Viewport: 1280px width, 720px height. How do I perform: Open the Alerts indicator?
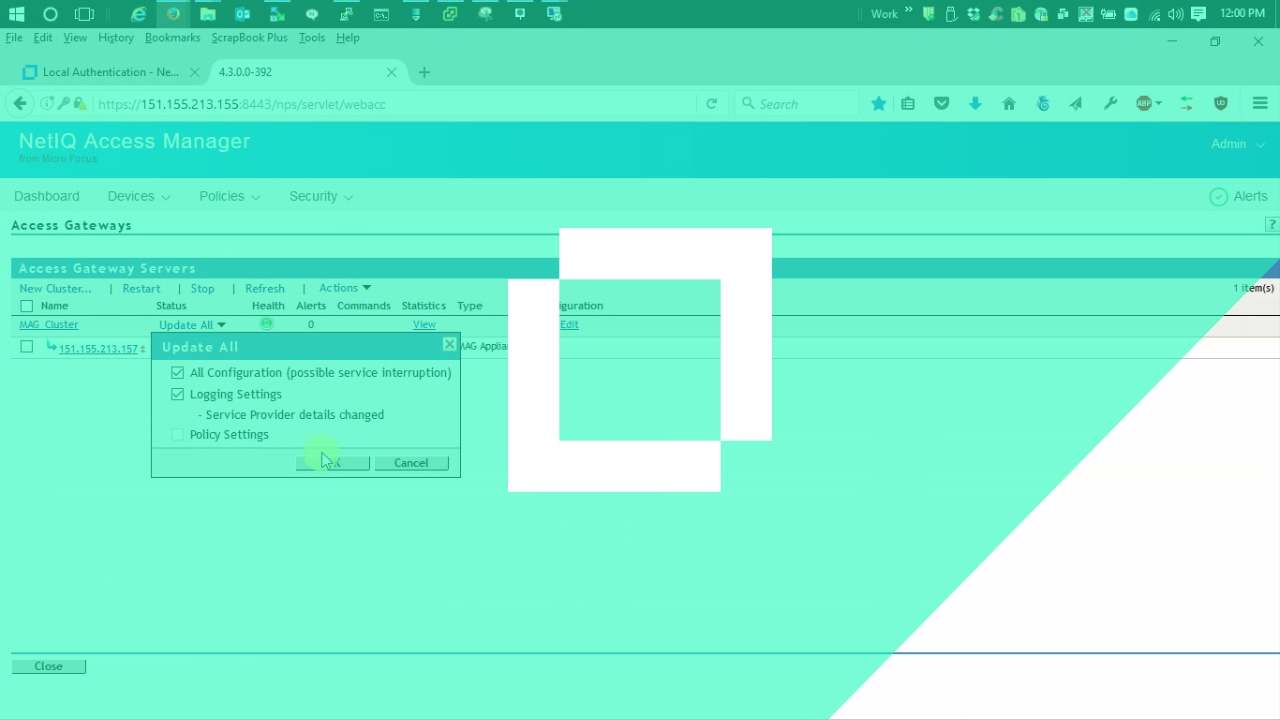(1238, 196)
